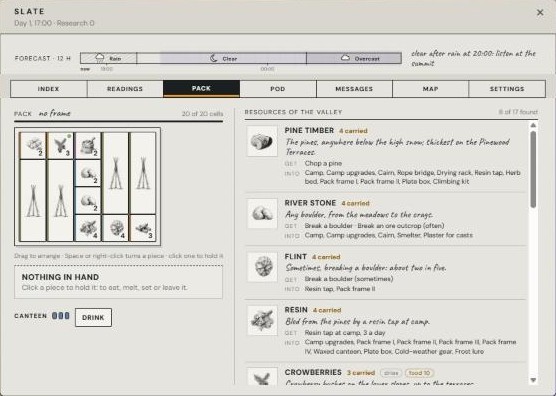Click the 'no frame' pack label
Image resolution: width=556 pixels, height=396 pixels.
tap(55, 113)
